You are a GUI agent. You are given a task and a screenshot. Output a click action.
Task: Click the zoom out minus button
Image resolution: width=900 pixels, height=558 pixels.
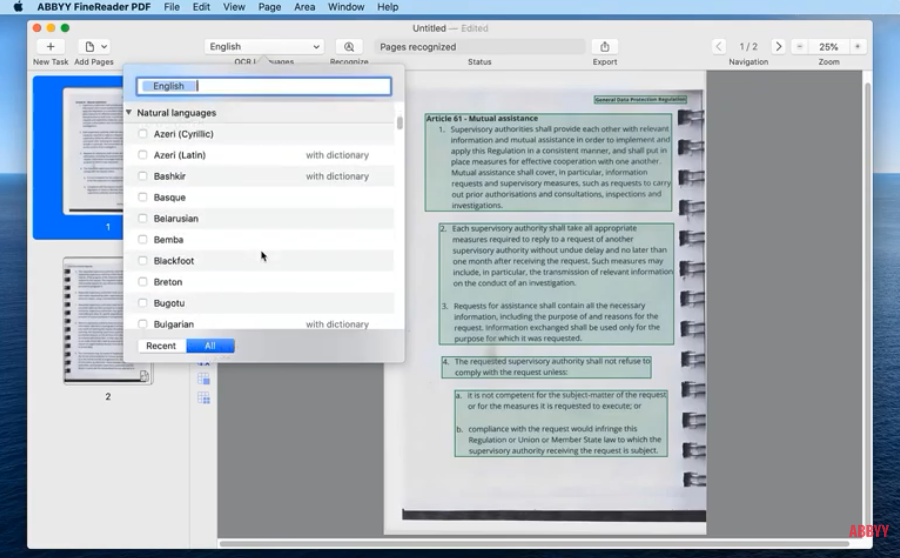click(800, 46)
